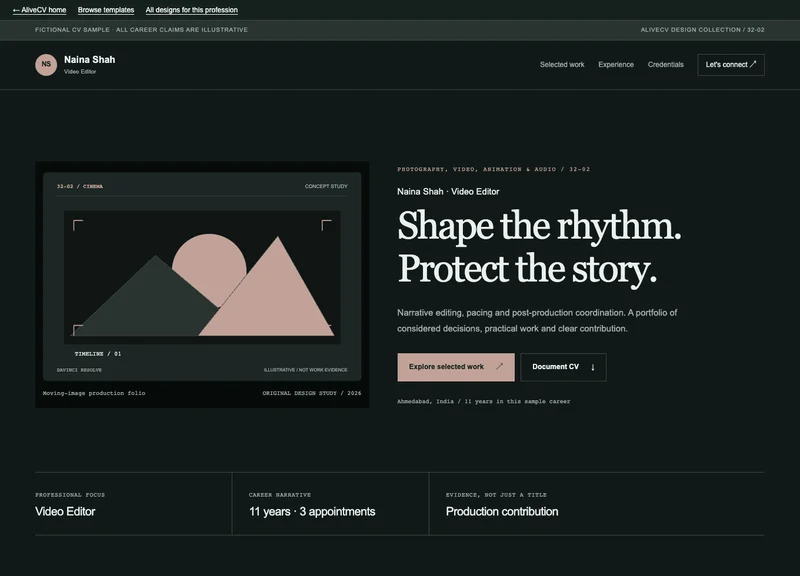Click 'FICTIONAL CV SAMPLE' banner notice
The width and height of the screenshot is (800, 576).
coord(141,30)
